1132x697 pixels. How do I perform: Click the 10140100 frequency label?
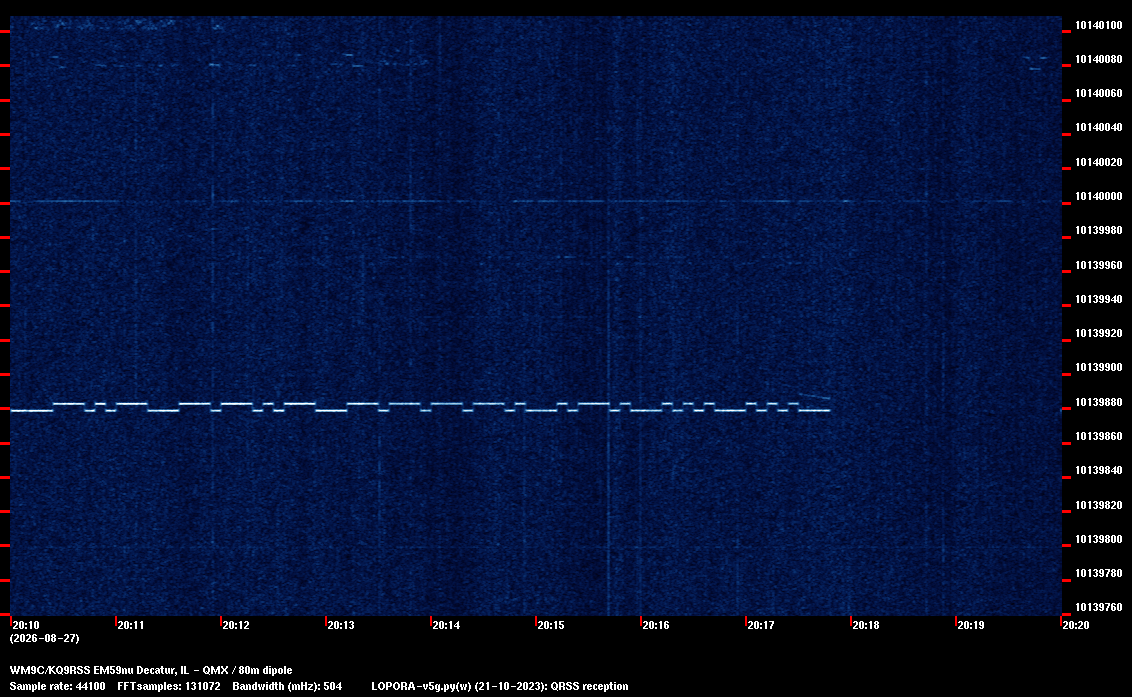[x=1099, y=25]
